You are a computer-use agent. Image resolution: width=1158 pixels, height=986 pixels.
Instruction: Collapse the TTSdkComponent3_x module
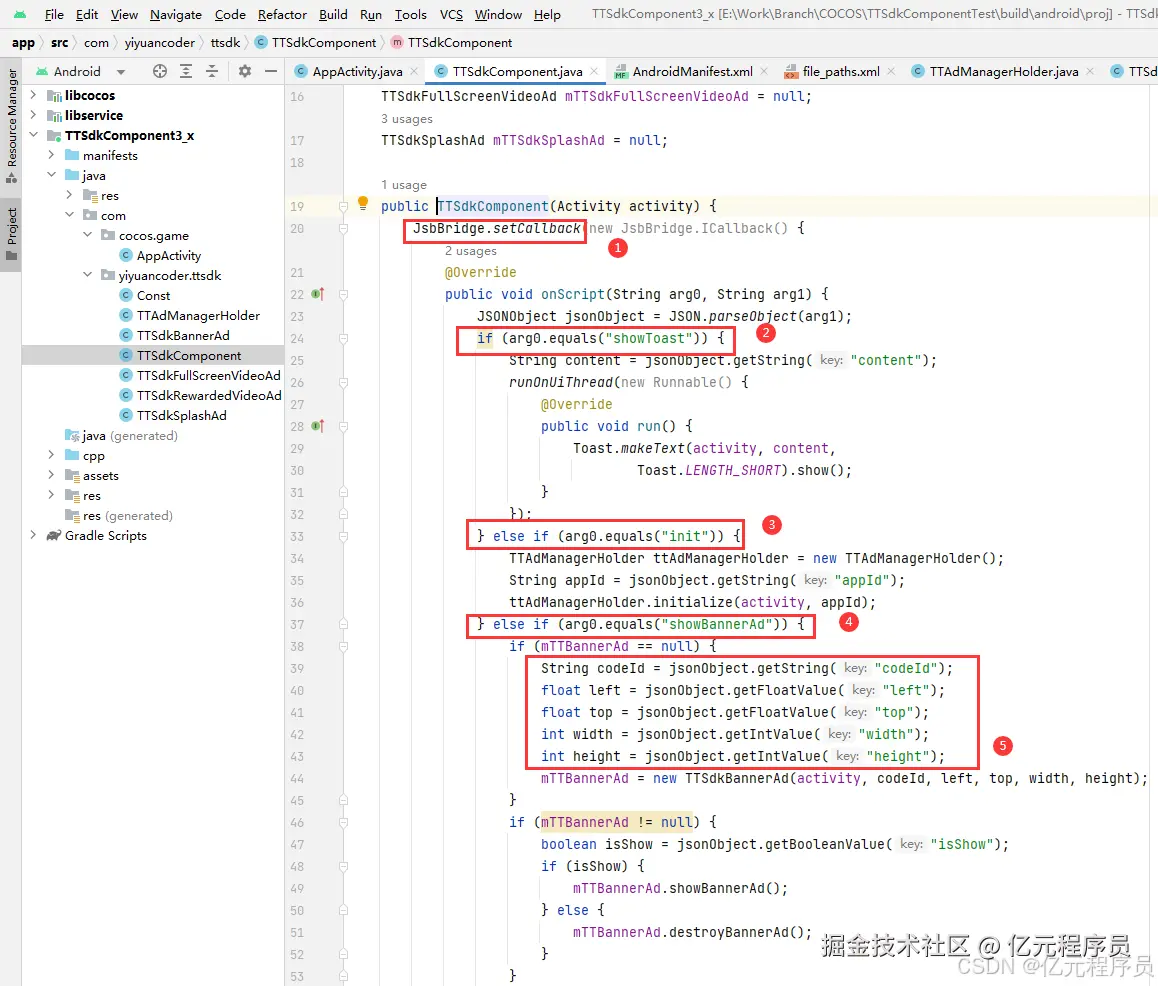[33, 135]
